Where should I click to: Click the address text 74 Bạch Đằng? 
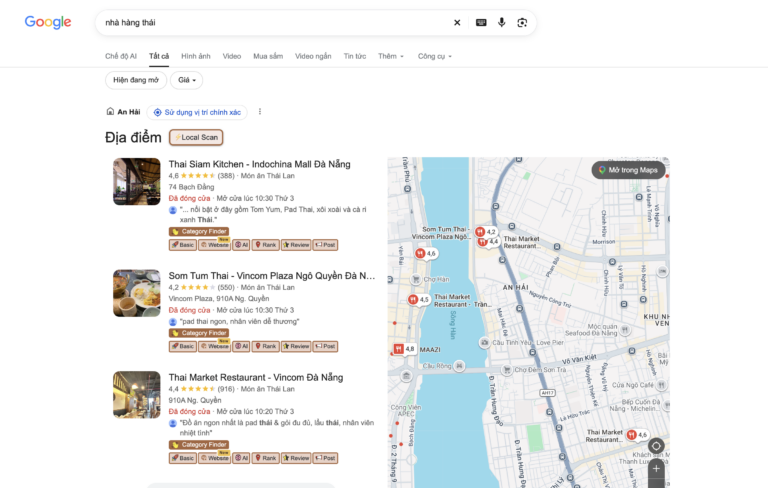(x=192, y=187)
